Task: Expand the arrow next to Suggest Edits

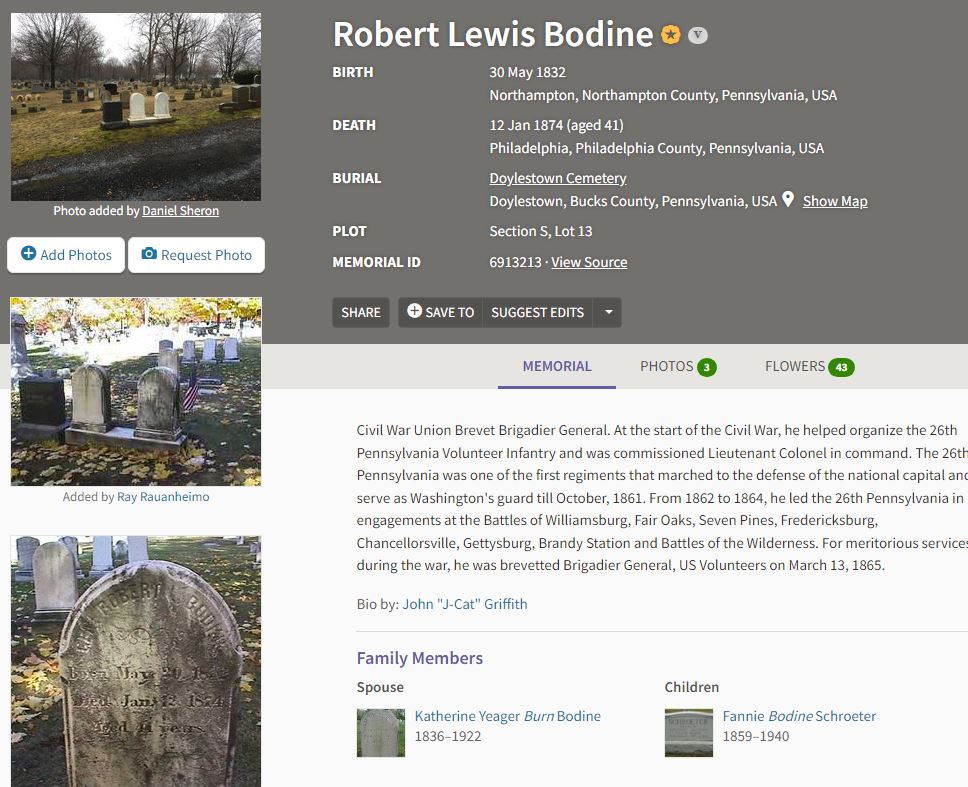Action: tap(608, 312)
